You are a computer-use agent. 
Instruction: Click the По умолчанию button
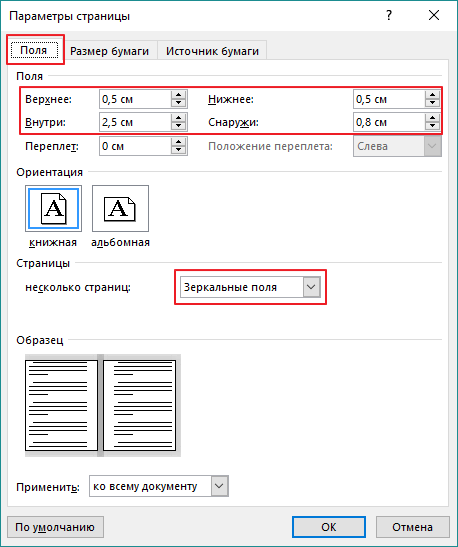(55, 527)
